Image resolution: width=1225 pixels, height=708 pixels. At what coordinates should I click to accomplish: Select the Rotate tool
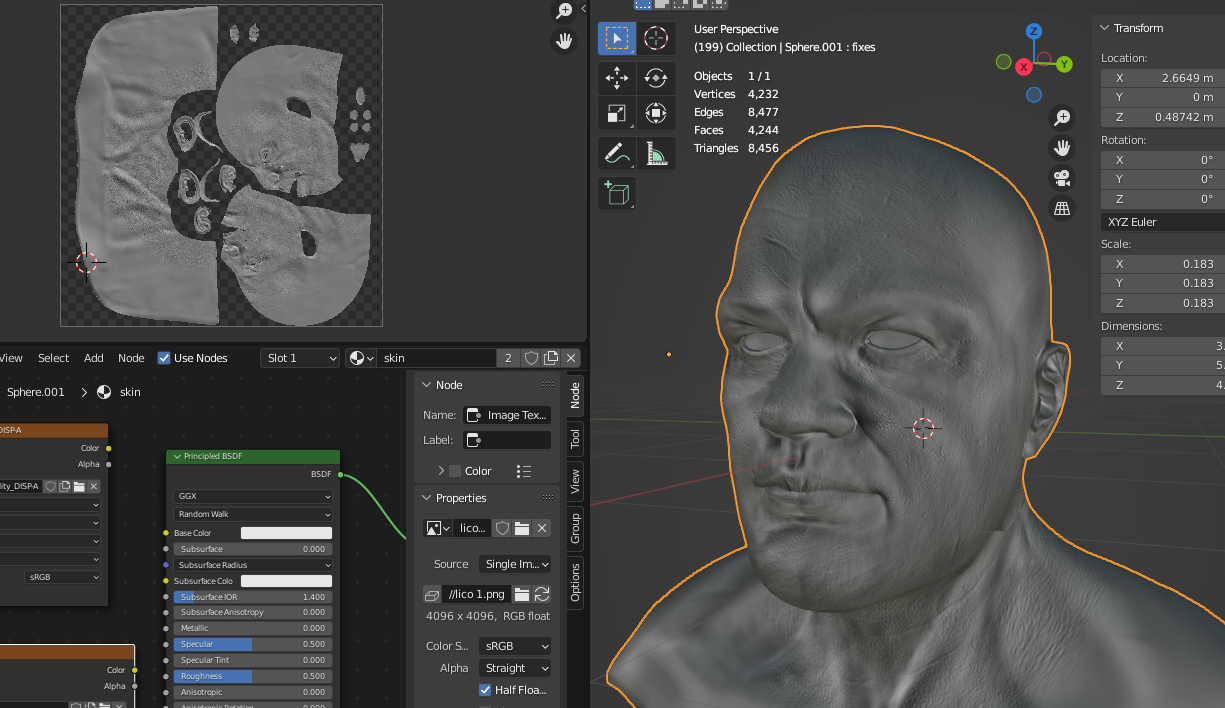coord(656,77)
